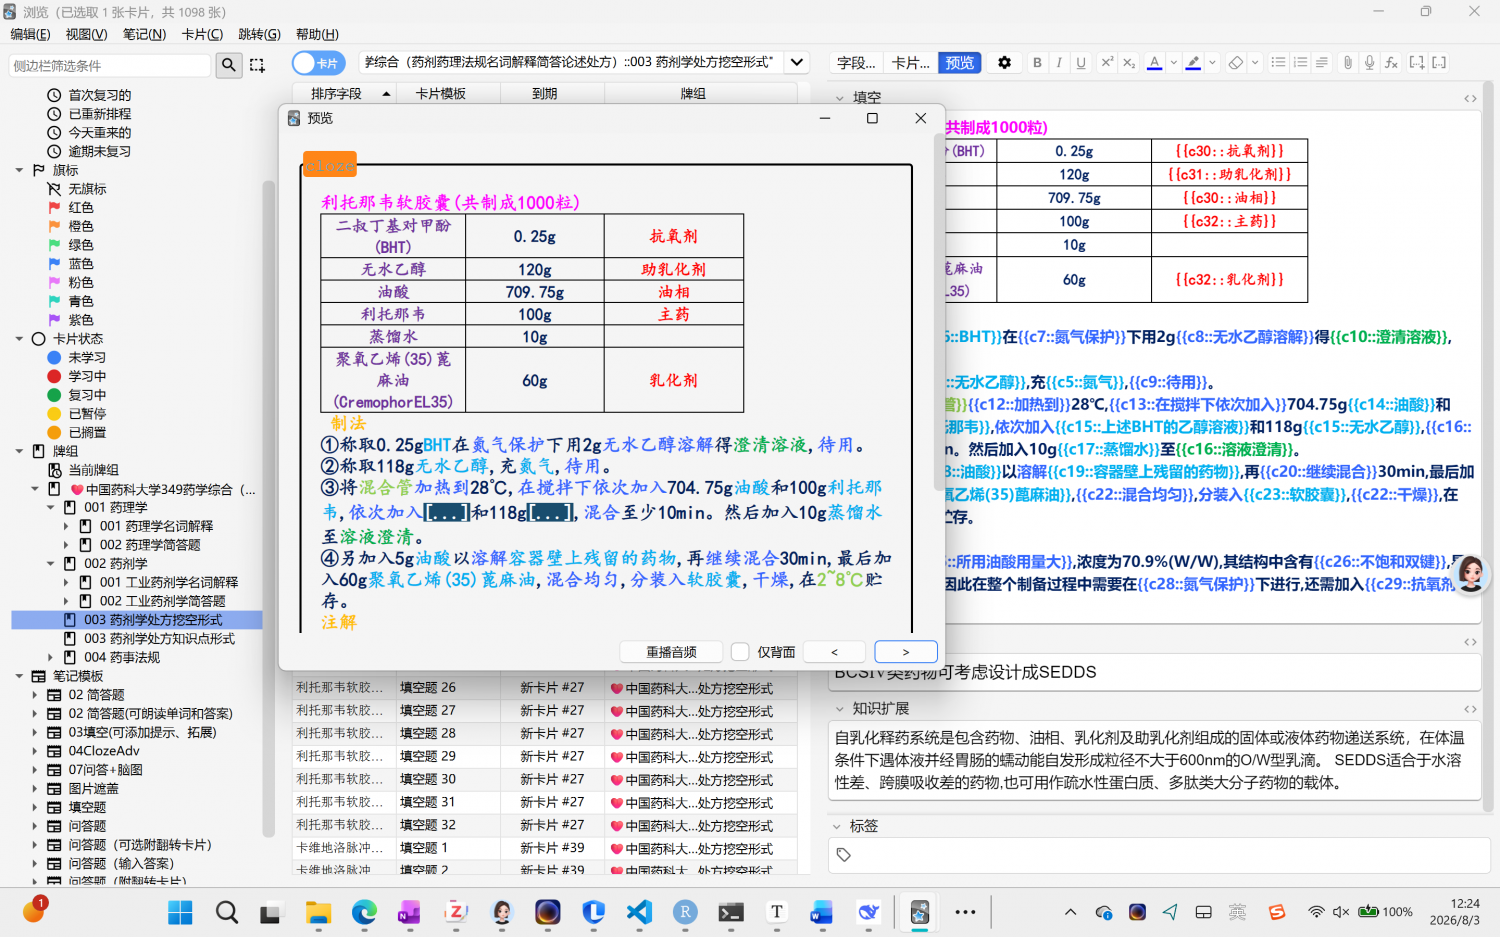Click the search magnifier button in browser

click(x=229, y=65)
